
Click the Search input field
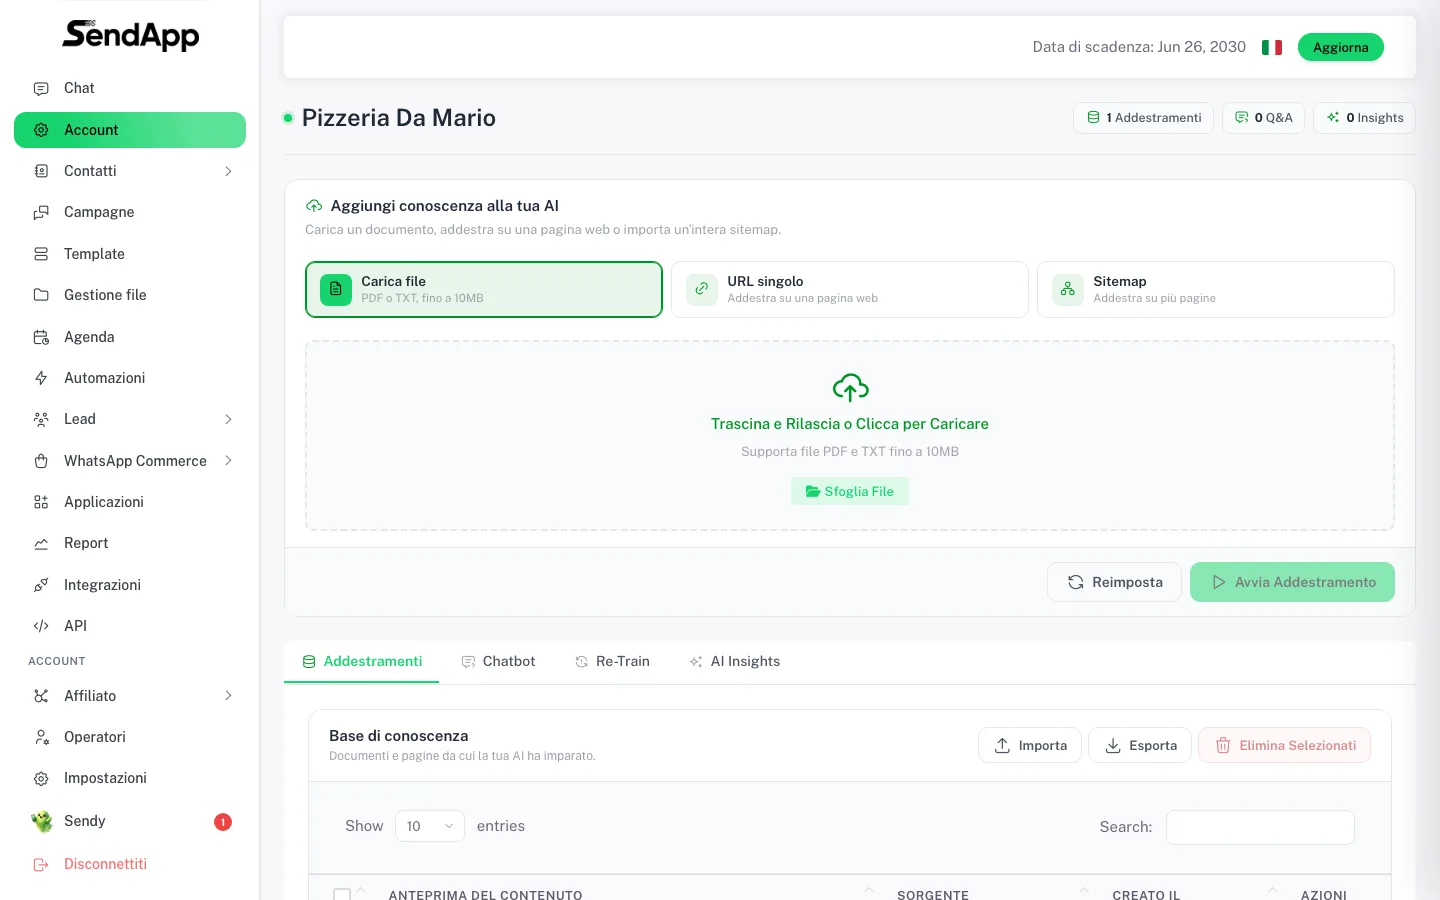[1260, 827]
